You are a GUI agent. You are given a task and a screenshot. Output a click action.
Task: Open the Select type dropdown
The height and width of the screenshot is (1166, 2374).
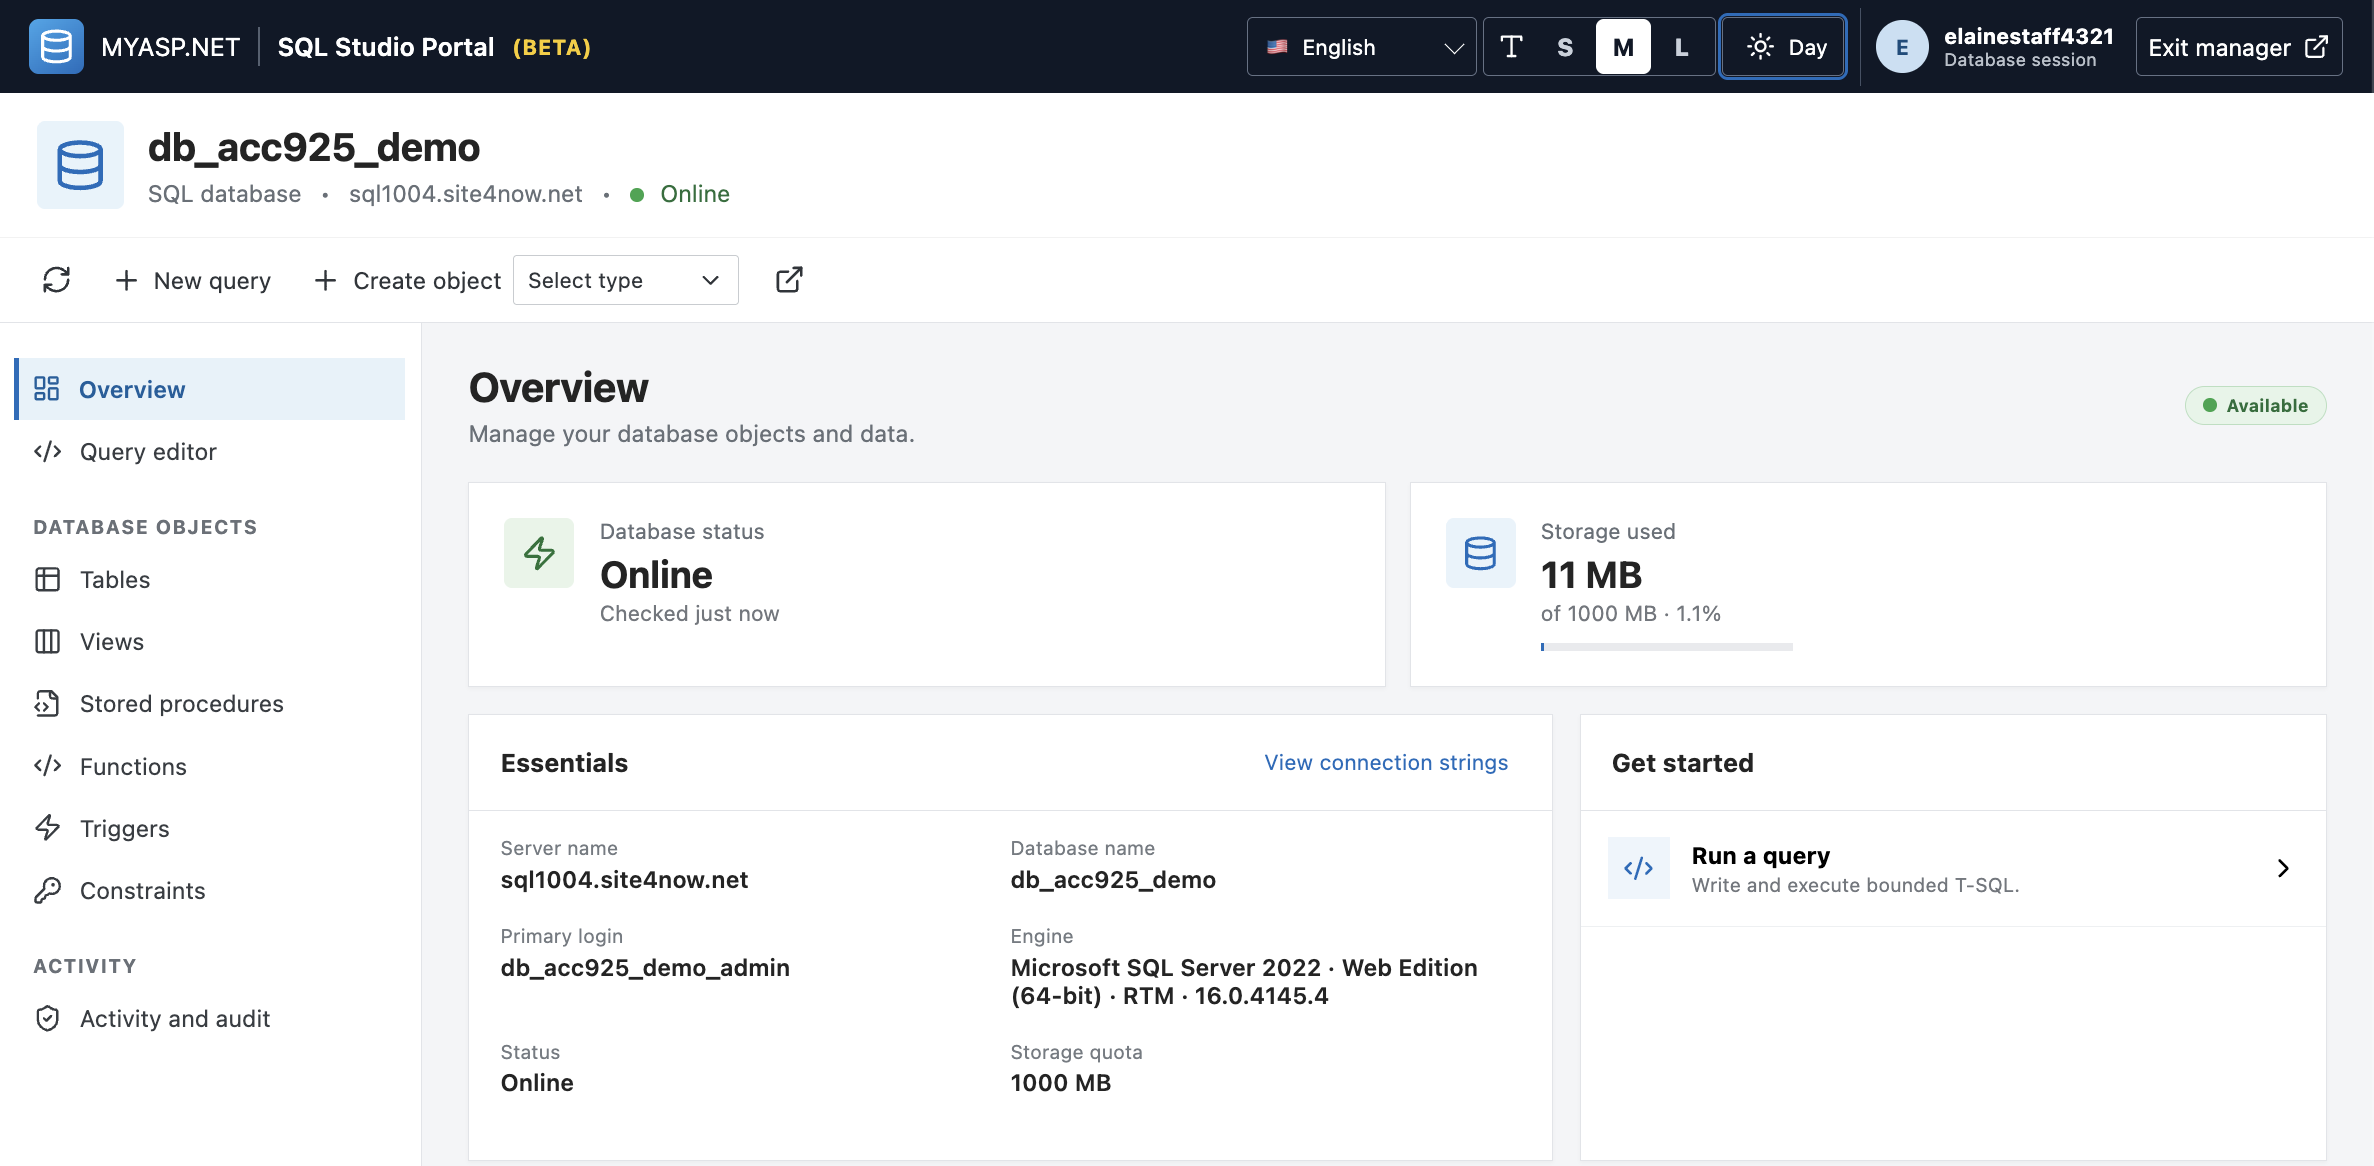[625, 281]
